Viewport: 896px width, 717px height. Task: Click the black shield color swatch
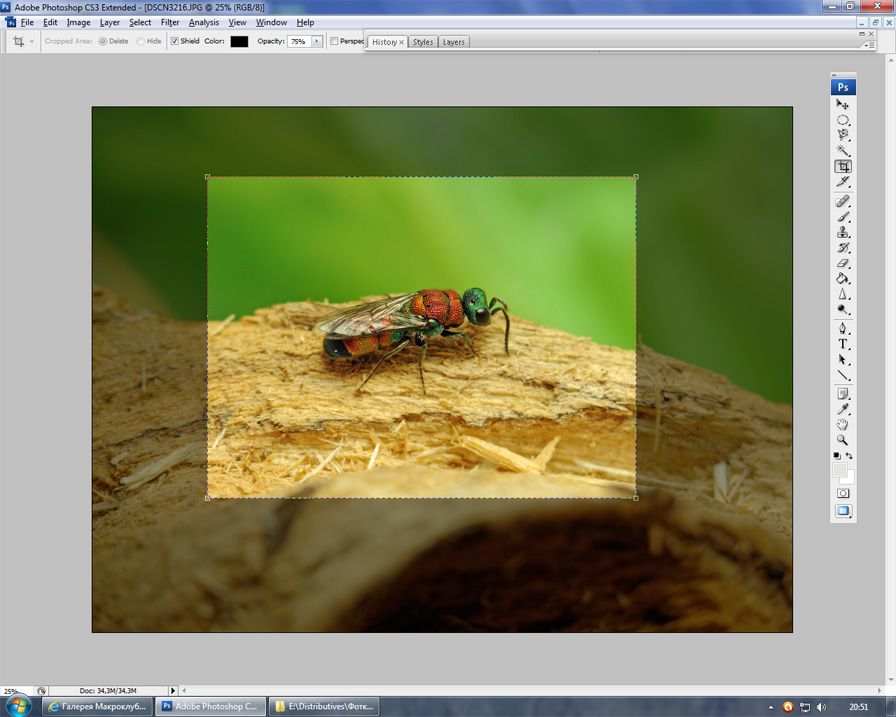point(239,42)
